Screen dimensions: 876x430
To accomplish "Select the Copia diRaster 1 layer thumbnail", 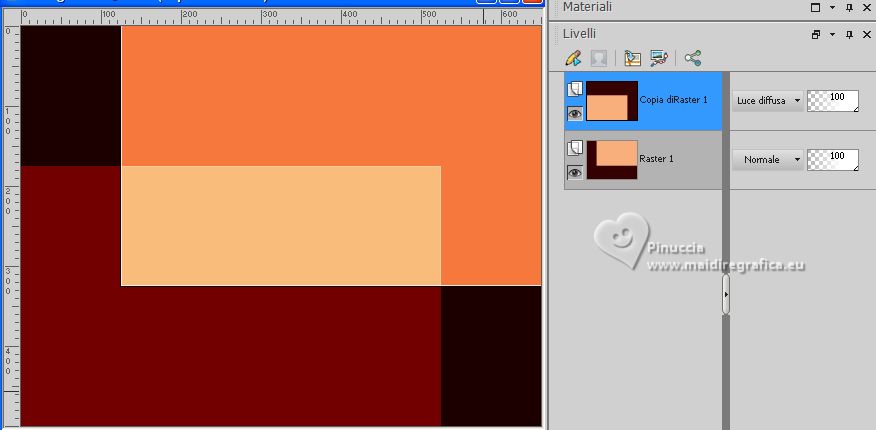I will coord(612,101).
